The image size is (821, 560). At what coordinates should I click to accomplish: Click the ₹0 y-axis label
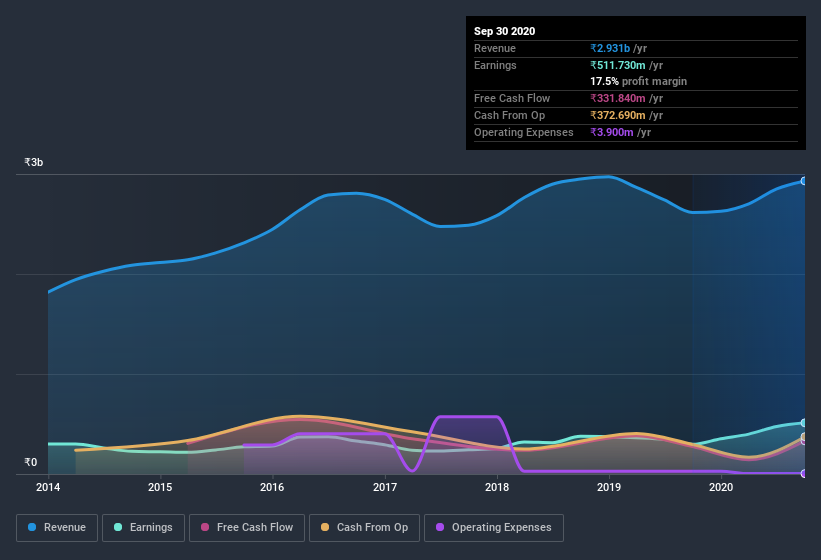click(30, 462)
